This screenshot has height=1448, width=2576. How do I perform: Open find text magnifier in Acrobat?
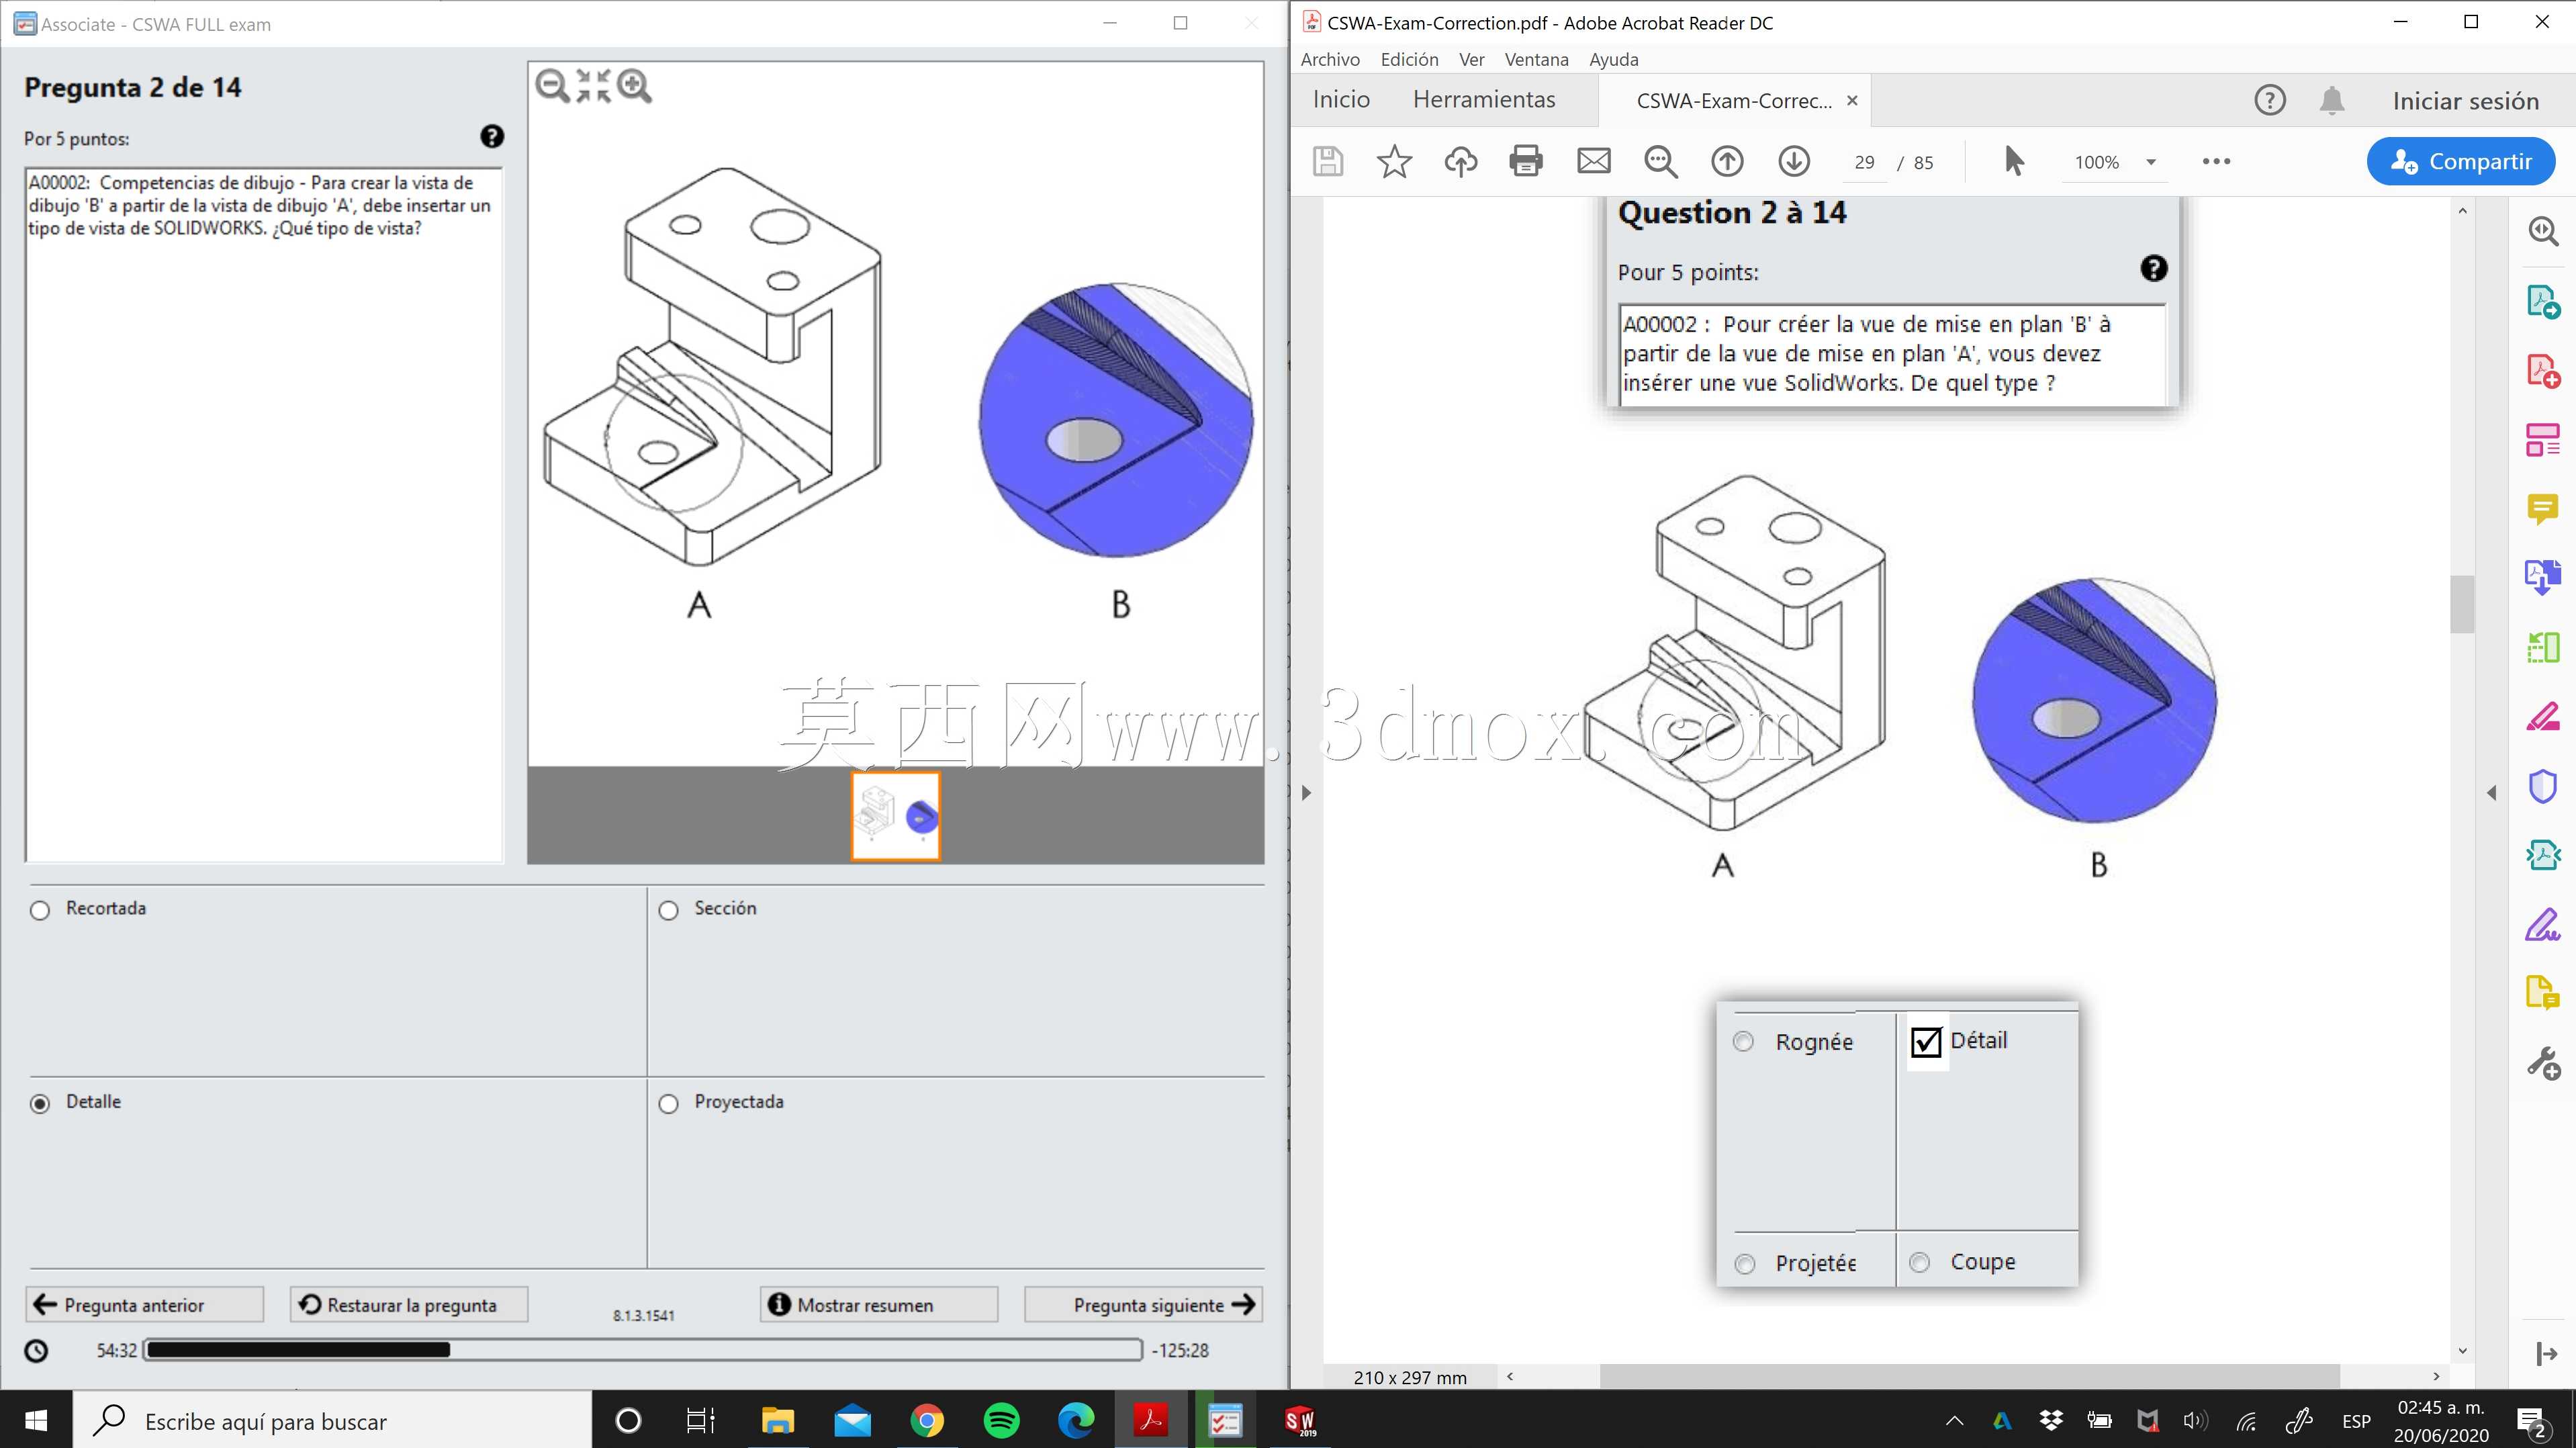1661,162
